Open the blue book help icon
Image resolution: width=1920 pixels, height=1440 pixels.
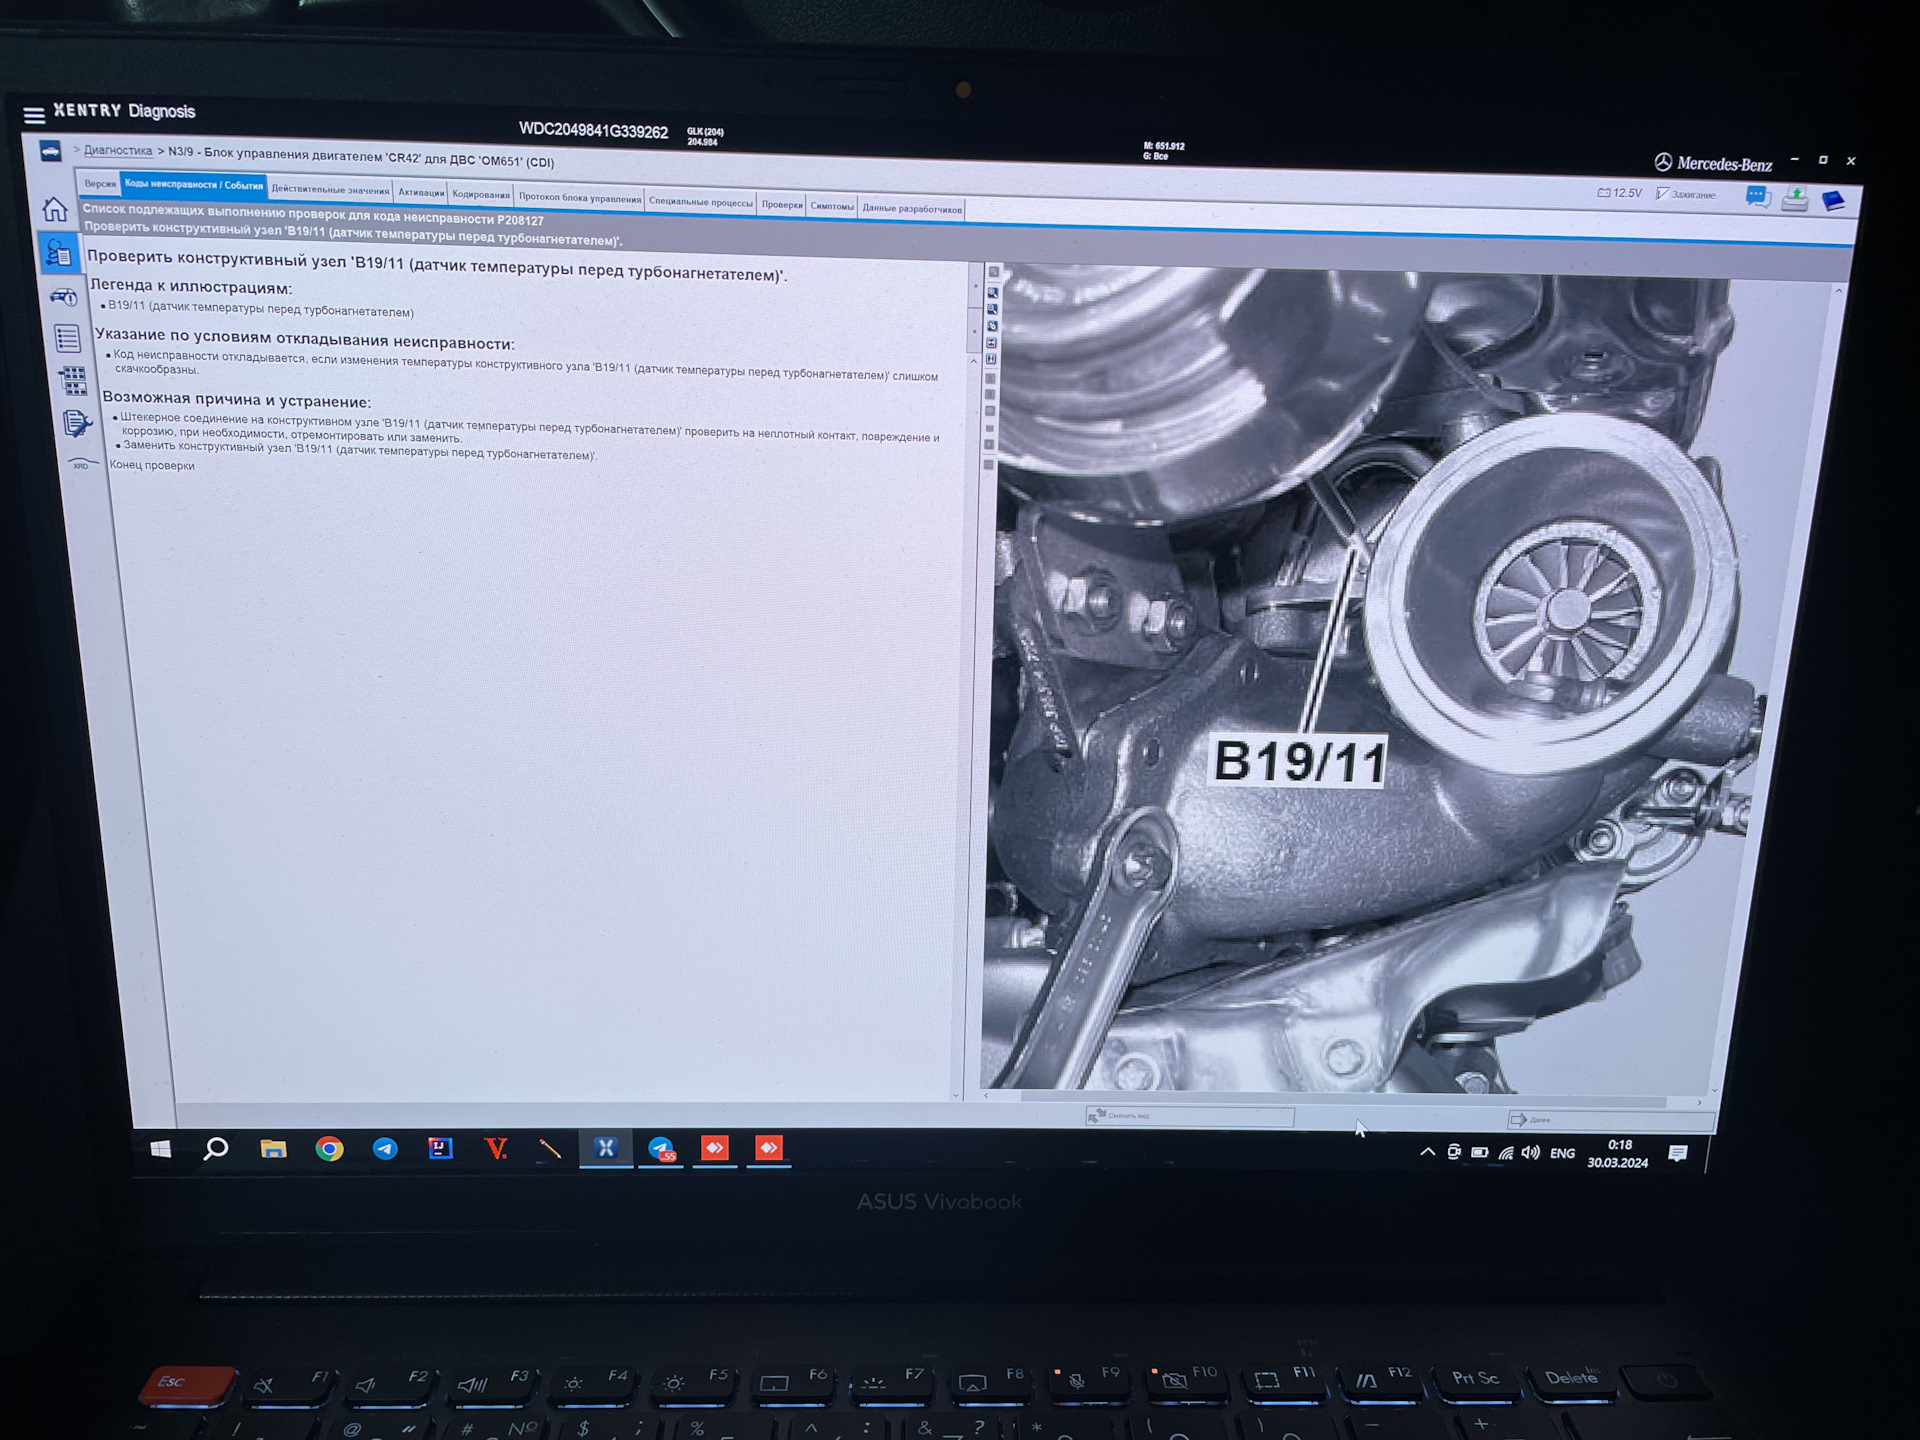pyautogui.click(x=1833, y=201)
